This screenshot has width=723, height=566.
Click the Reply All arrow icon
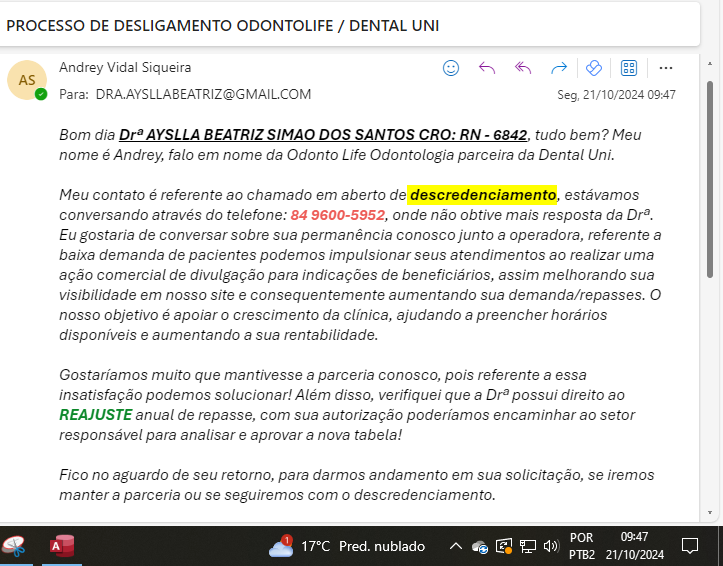[523, 68]
